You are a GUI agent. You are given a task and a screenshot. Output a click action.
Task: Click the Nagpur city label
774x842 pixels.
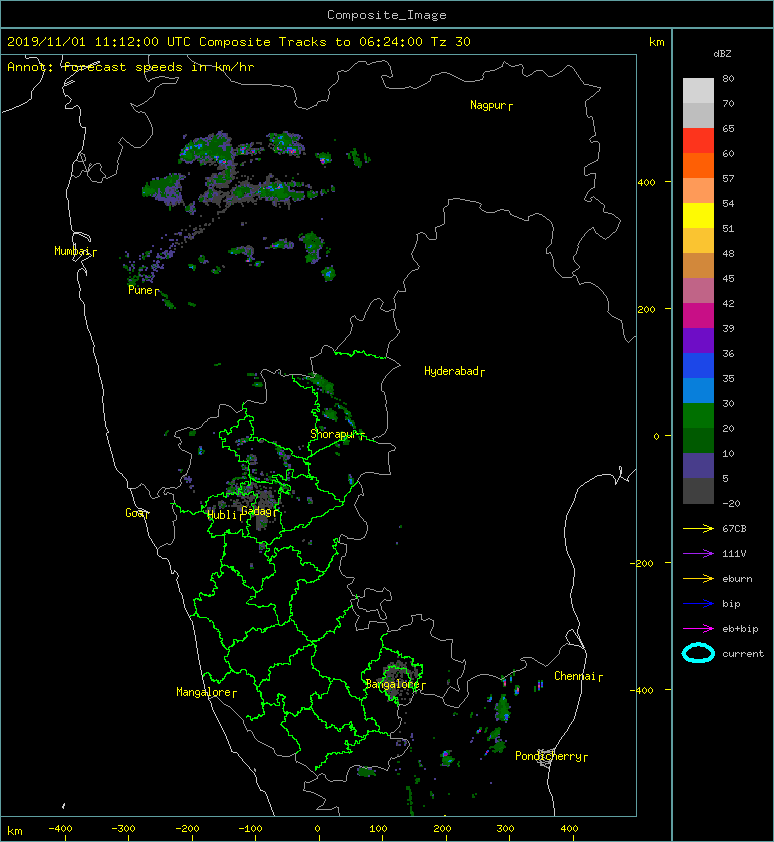point(491,105)
